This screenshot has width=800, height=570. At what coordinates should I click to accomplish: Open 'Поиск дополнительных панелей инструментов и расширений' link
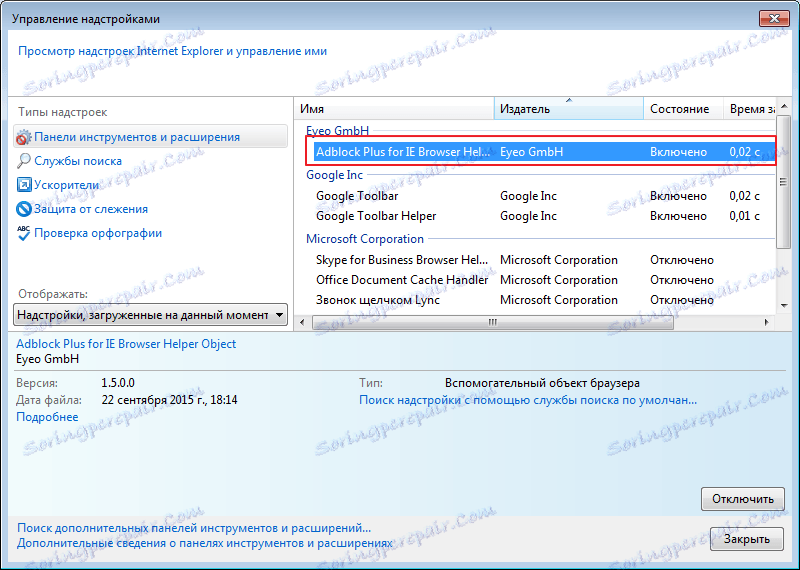pyautogui.click(x=194, y=528)
